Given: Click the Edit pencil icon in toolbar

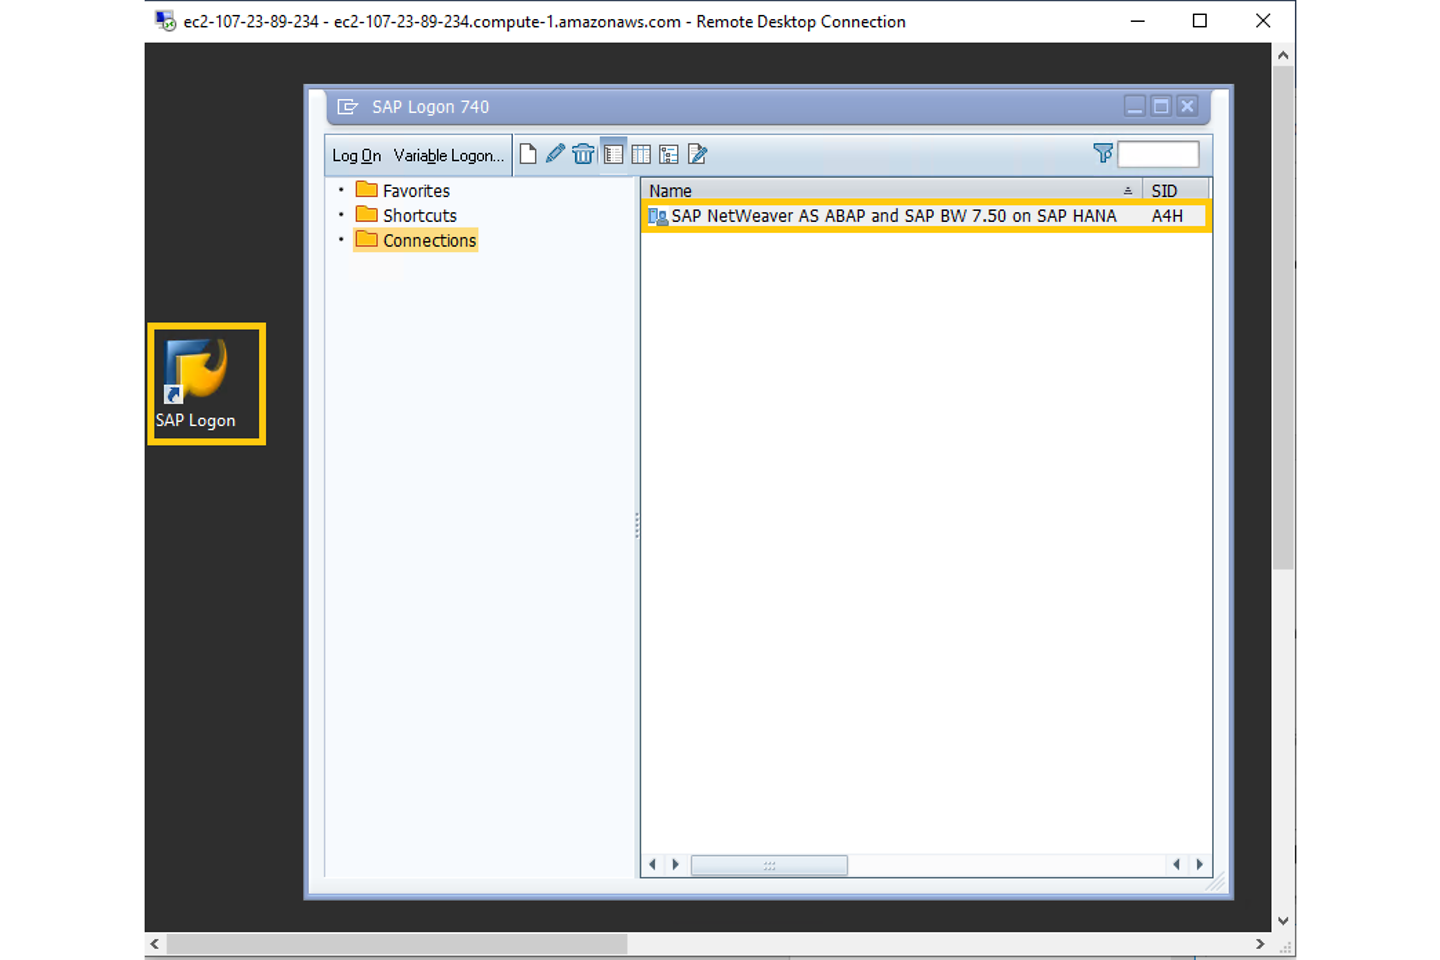Looking at the screenshot, I should [x=555, y=154].
